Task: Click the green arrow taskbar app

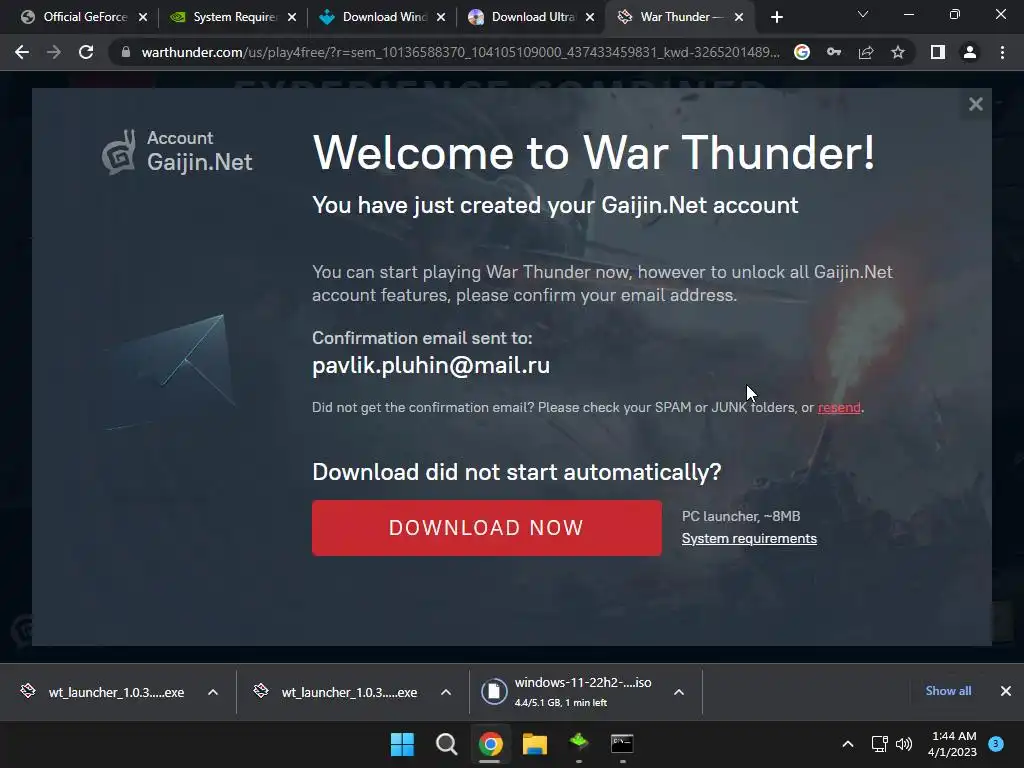Action: pyautogui.click(x=579, y=743)
